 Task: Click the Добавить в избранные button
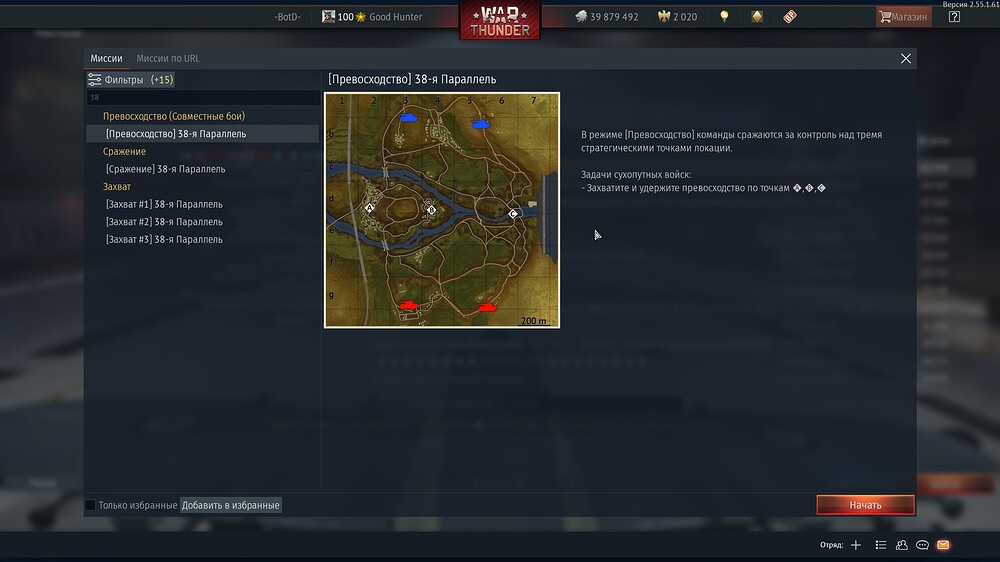(230, 505)
